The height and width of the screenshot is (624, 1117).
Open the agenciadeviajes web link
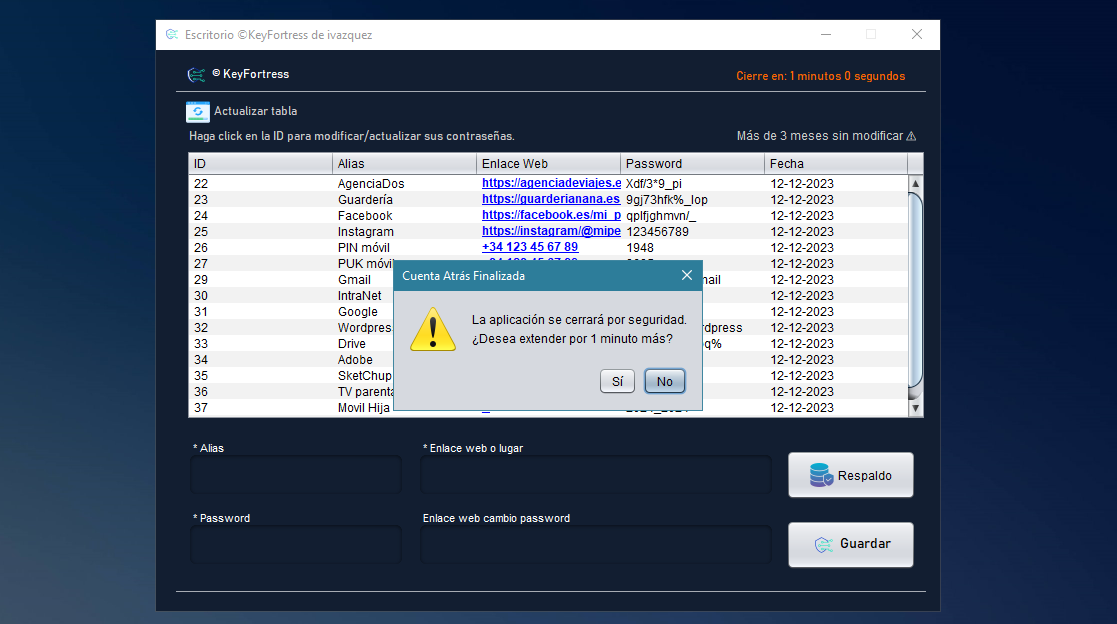551,184
